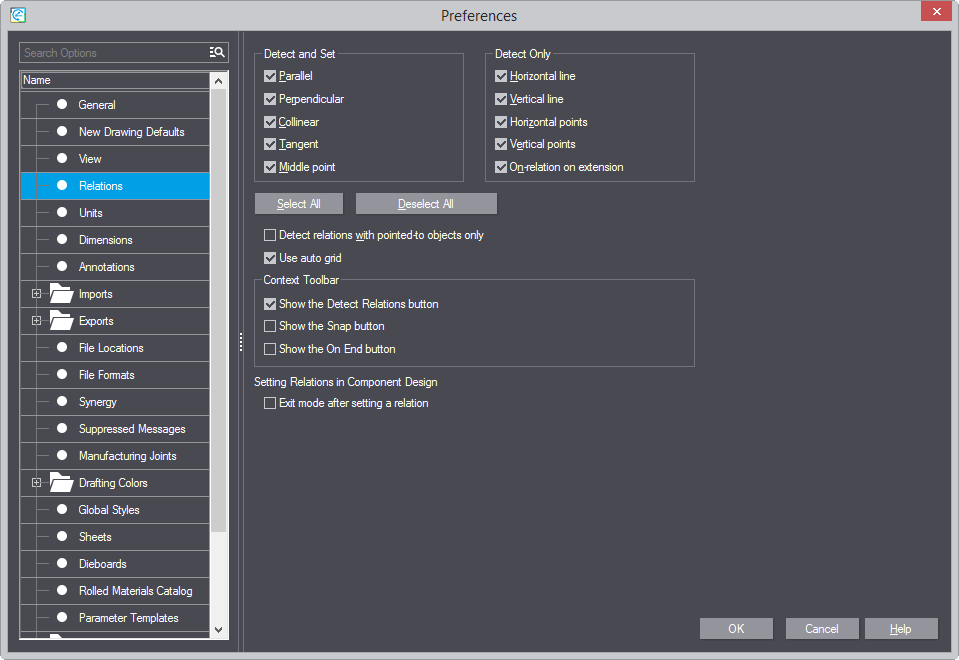Select Annotations in the options tree

[115, 267]
